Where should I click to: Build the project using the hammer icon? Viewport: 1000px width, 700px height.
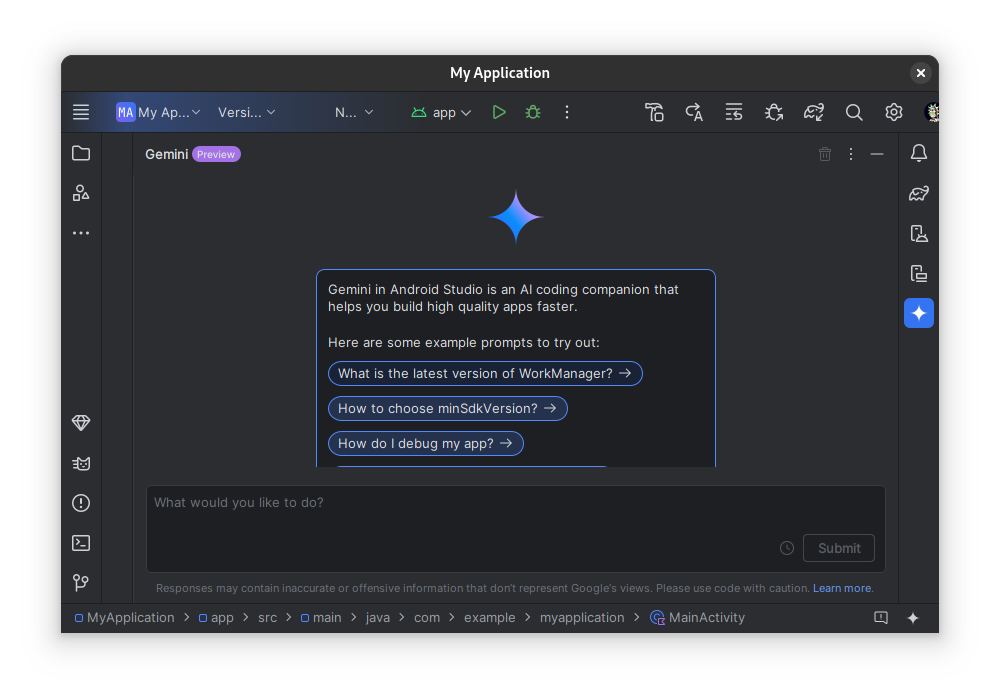coord(654,112)
